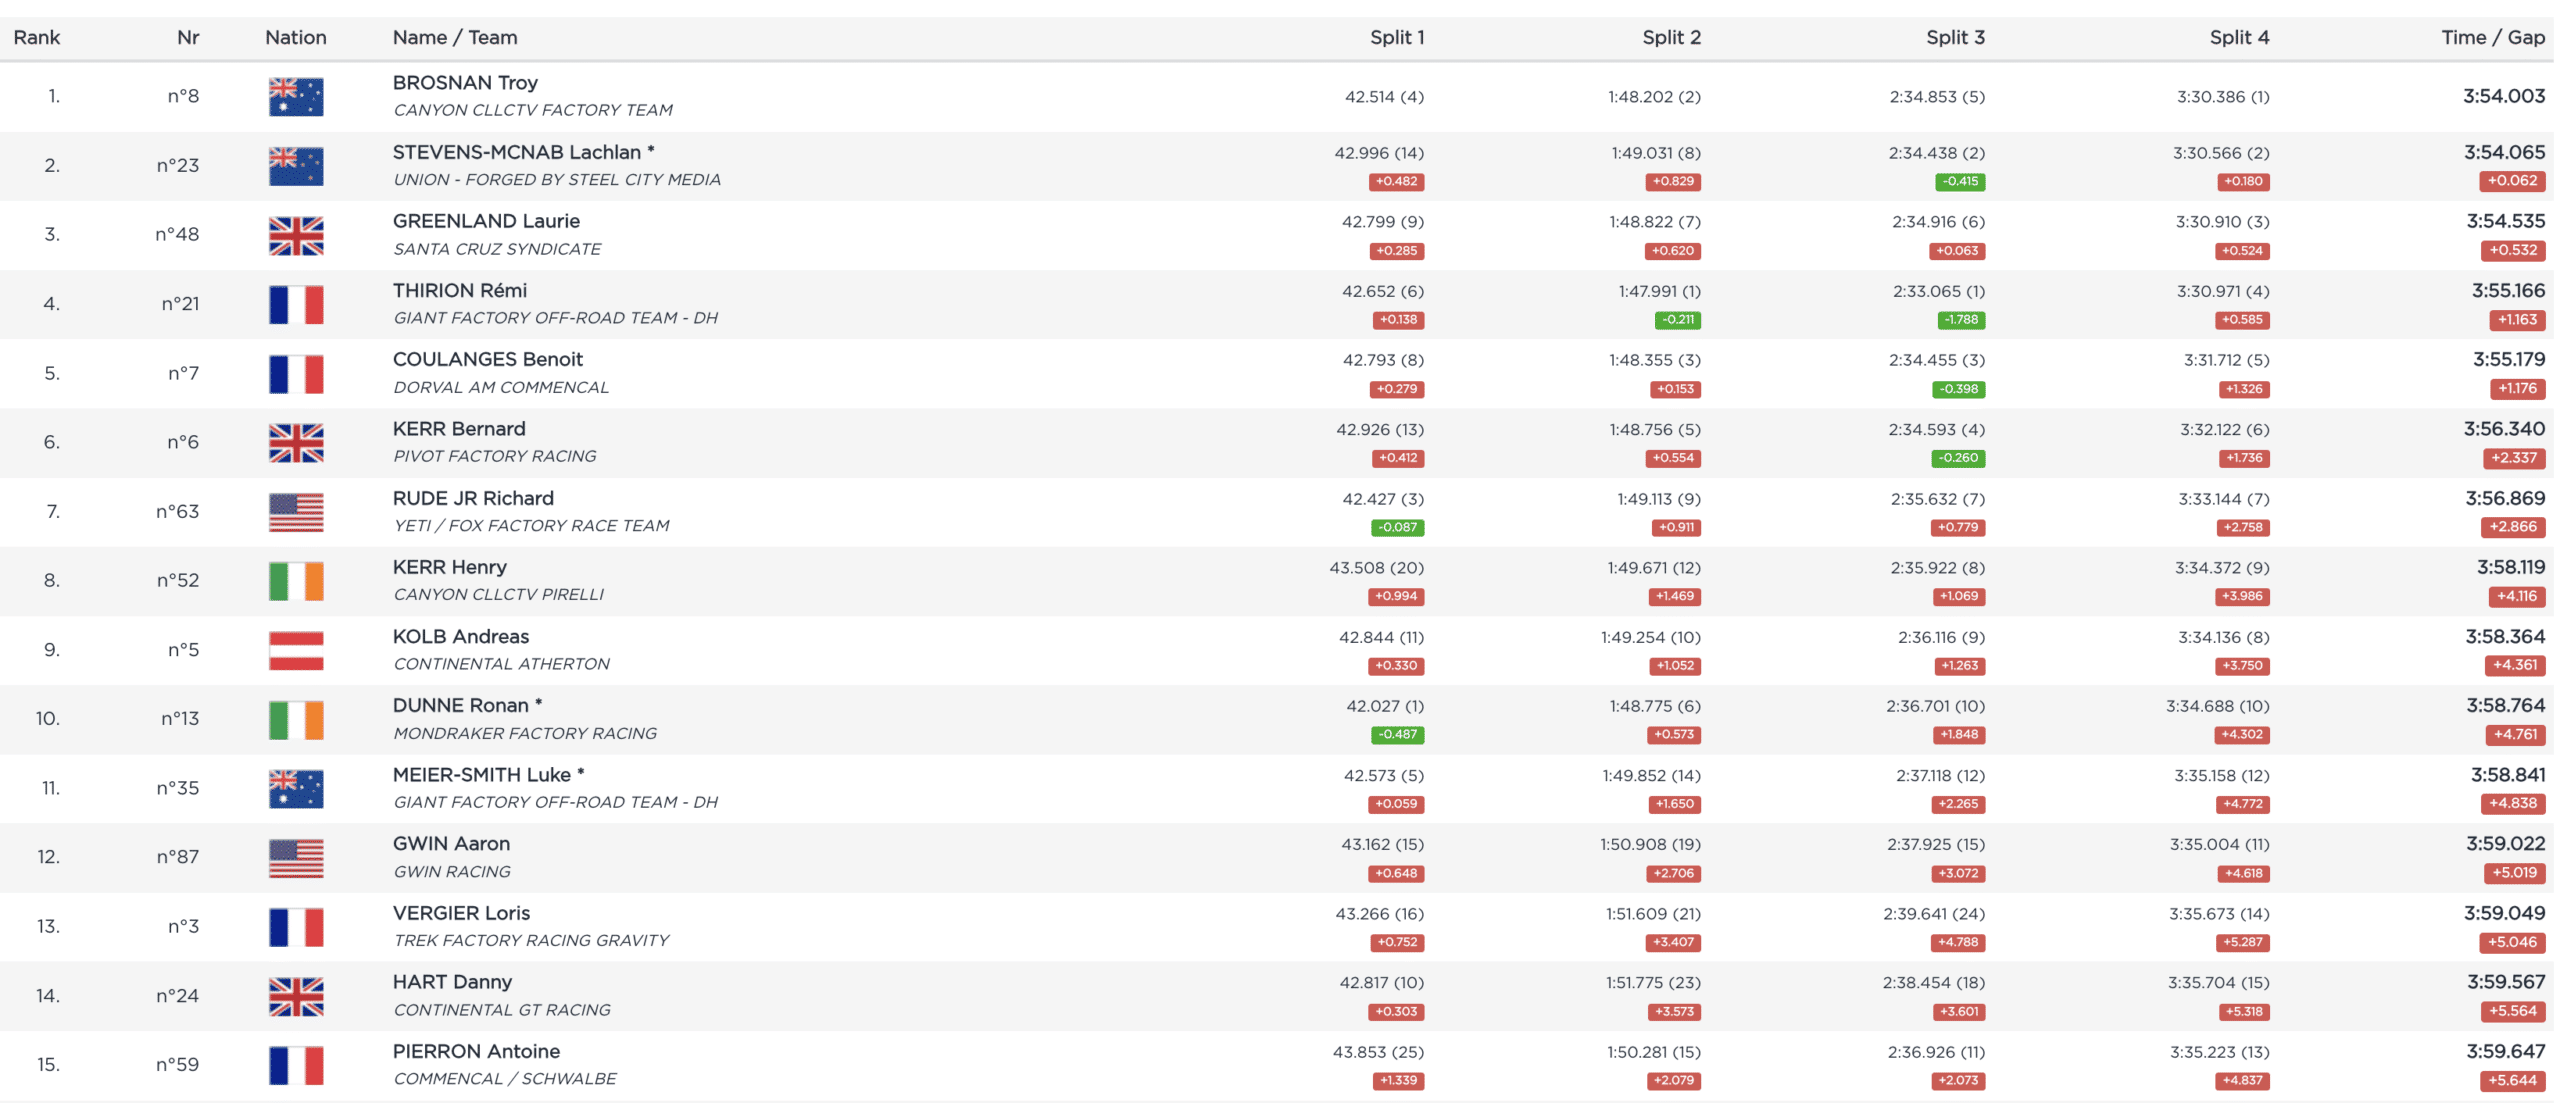Click Aaron Gwin's USA flag icon

coord(296,858)
